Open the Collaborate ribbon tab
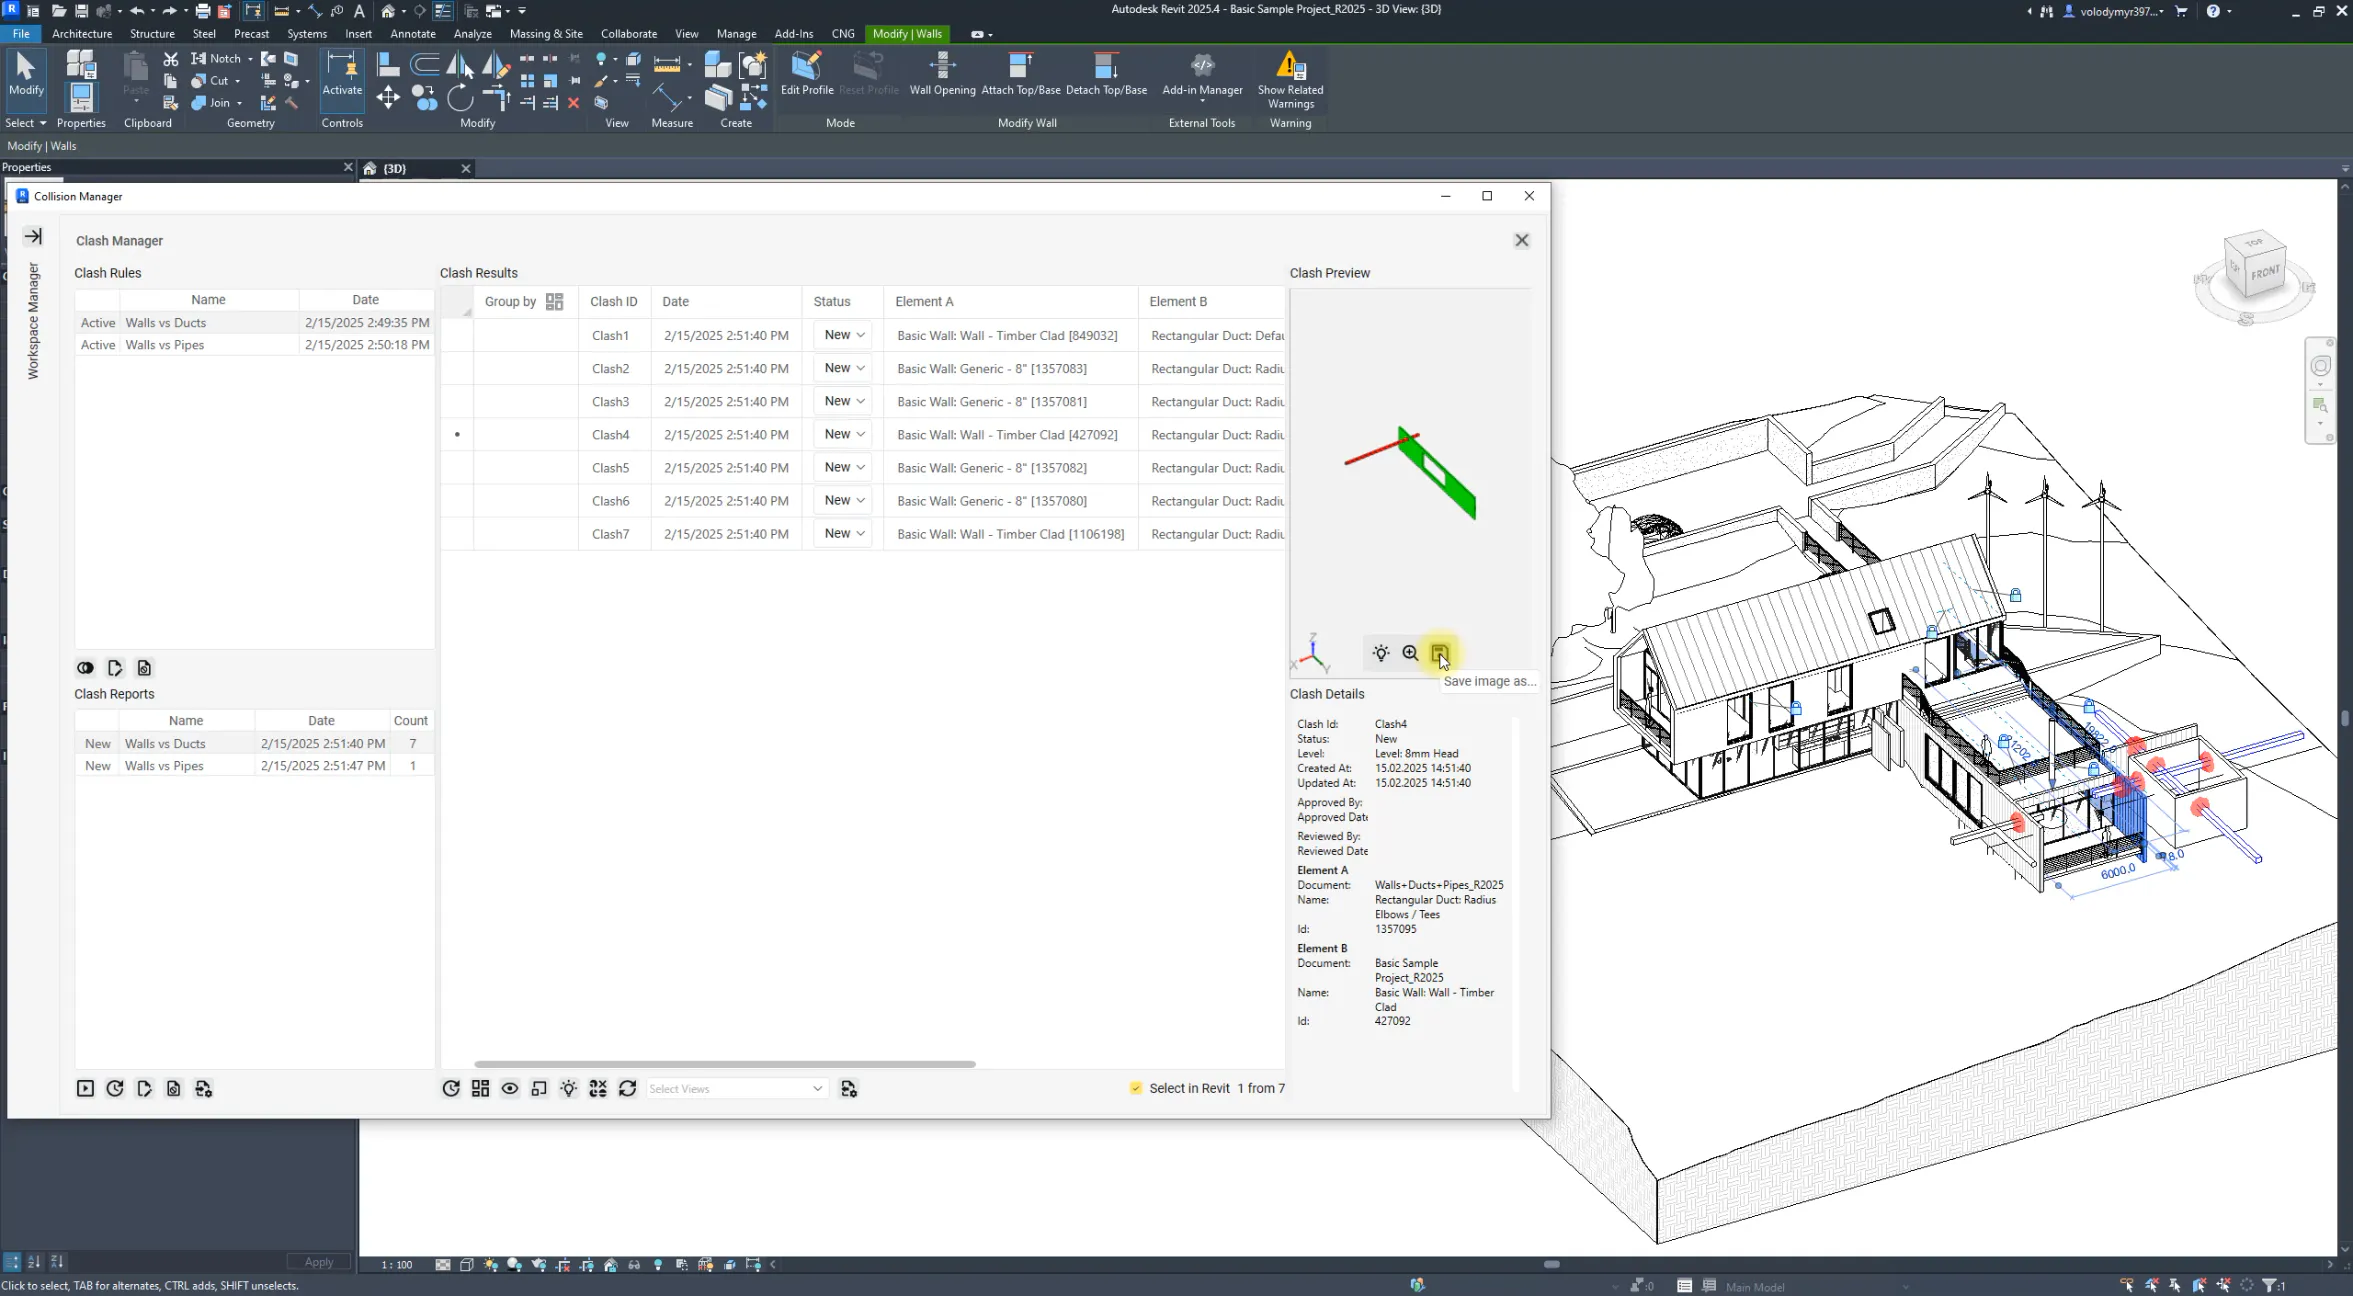Viewport: 2353px width, 1296px height. [x=629, y=34]
